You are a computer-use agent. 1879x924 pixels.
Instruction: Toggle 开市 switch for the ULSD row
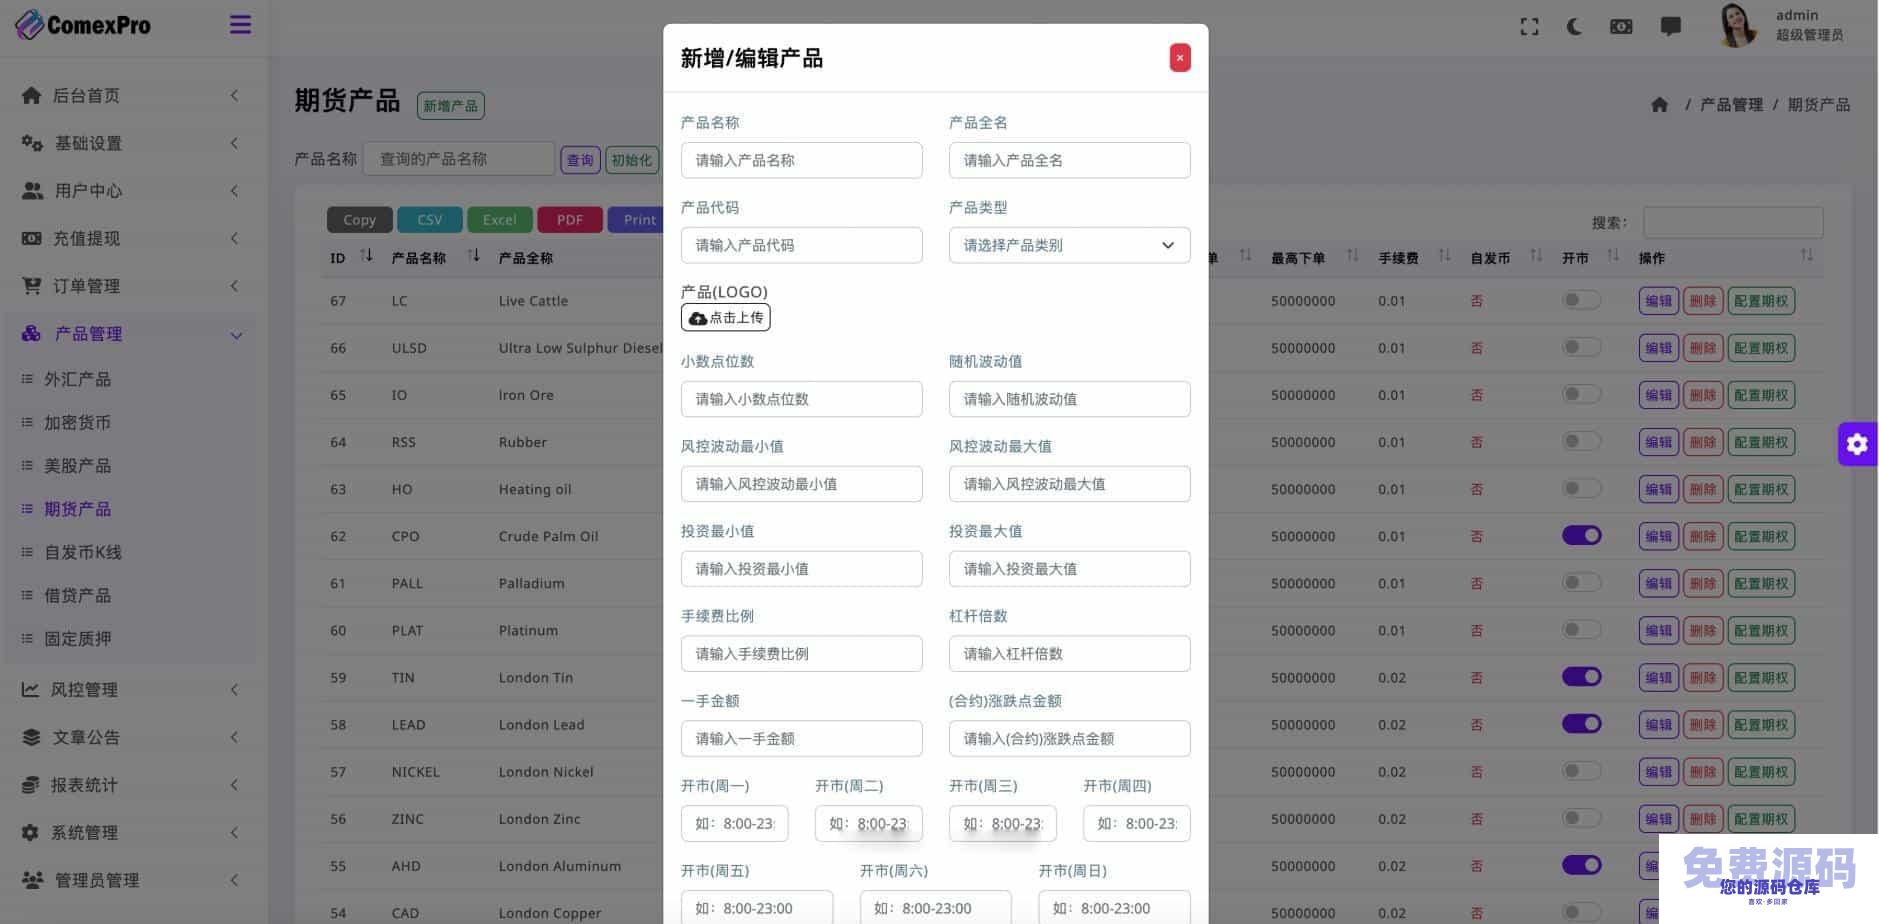(x=1581, y=347)
